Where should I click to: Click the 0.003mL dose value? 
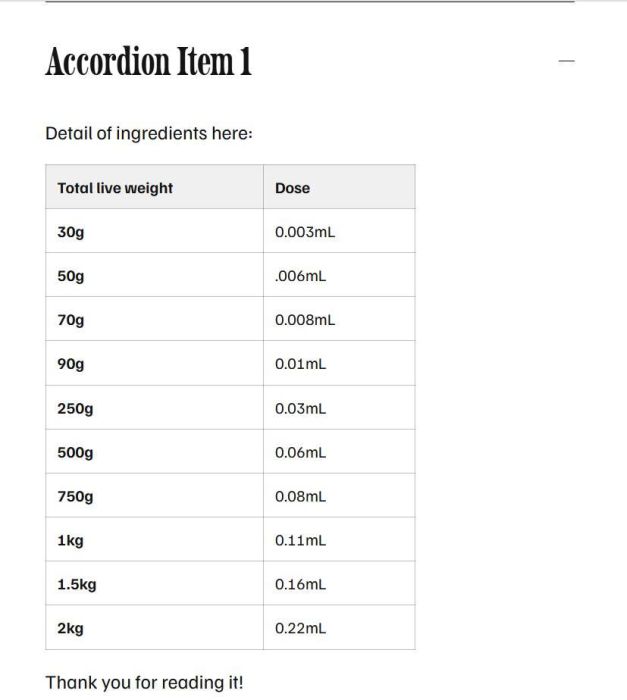point(304,232)
